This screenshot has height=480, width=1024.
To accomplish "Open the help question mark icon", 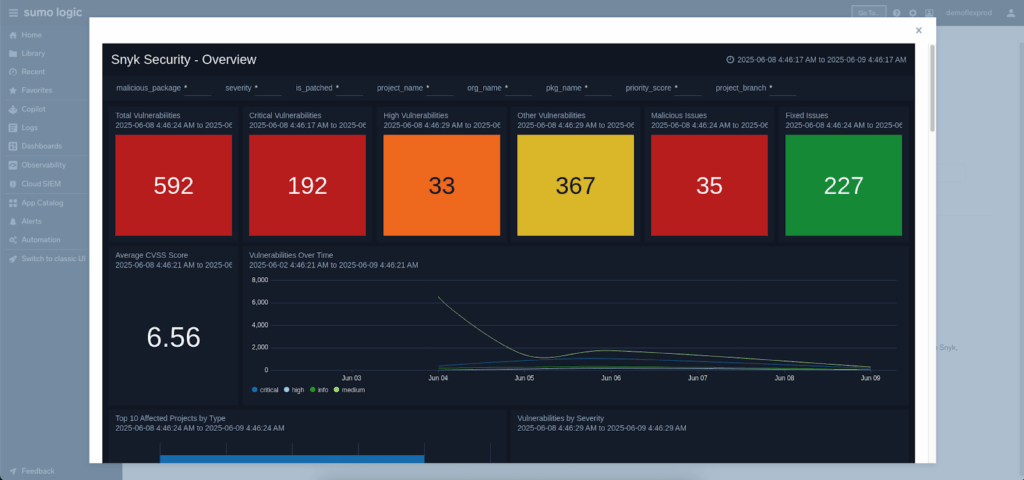I will point(896,13).
